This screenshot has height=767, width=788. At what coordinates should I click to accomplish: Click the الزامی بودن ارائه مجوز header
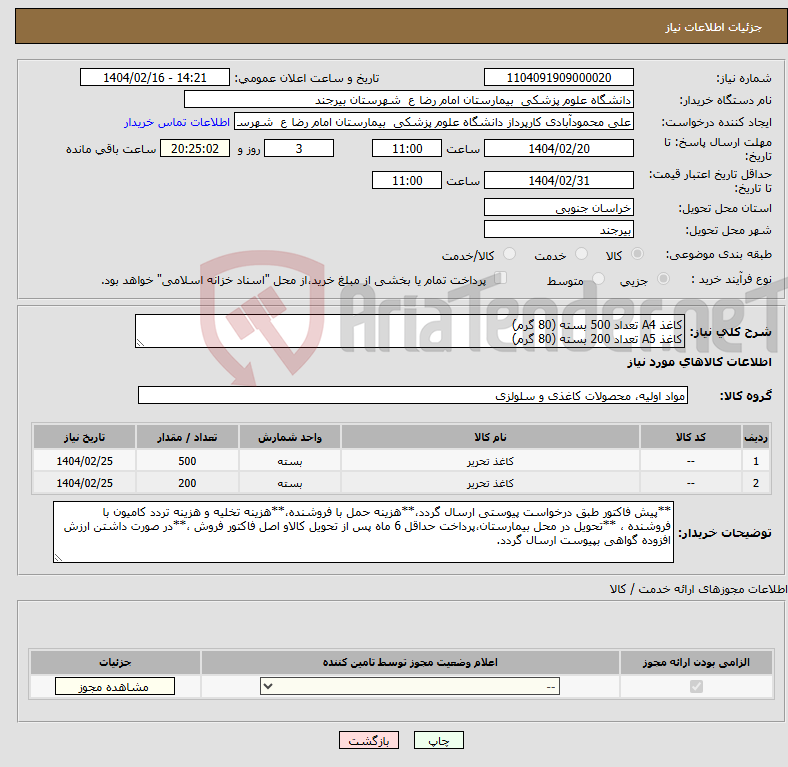(696, 662)
